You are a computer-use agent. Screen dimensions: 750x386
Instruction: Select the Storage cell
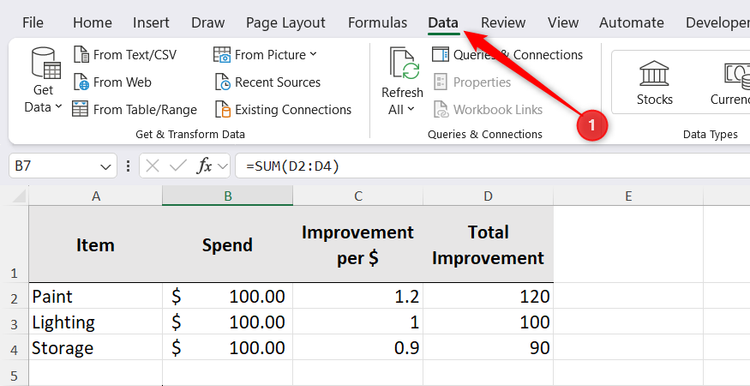(96, 347)
